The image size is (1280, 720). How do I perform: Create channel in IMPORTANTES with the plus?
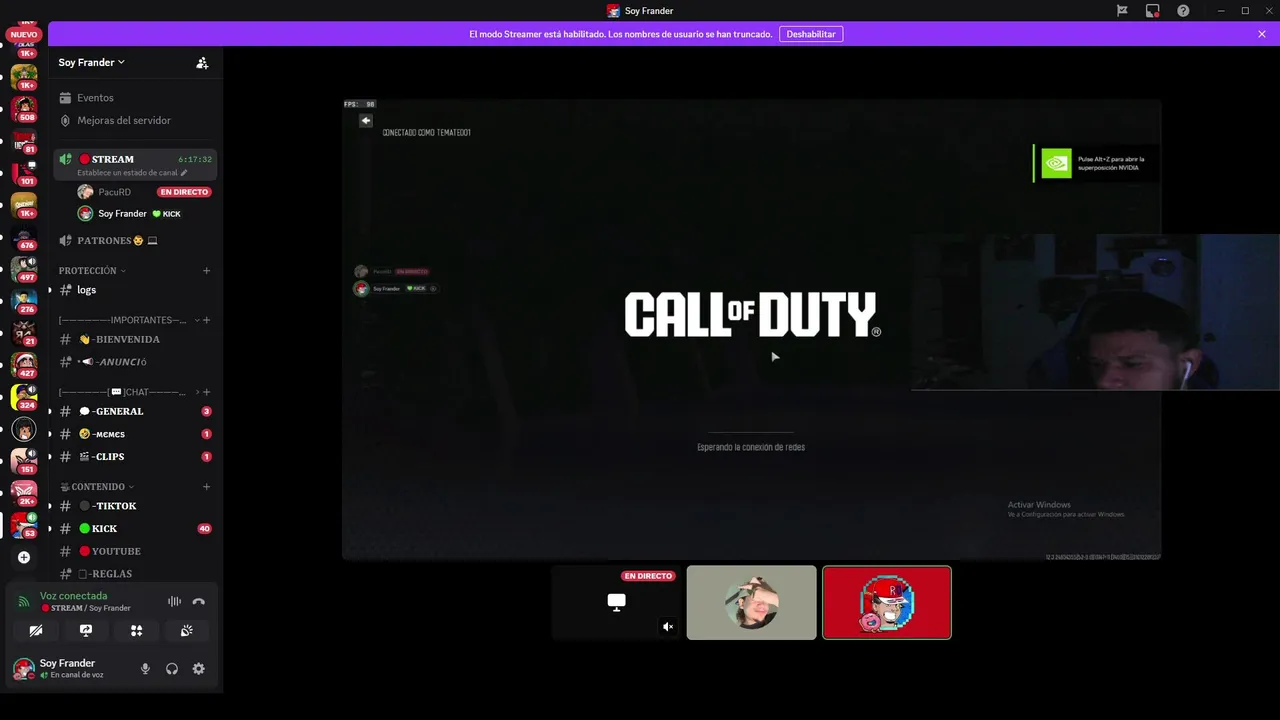207,320
